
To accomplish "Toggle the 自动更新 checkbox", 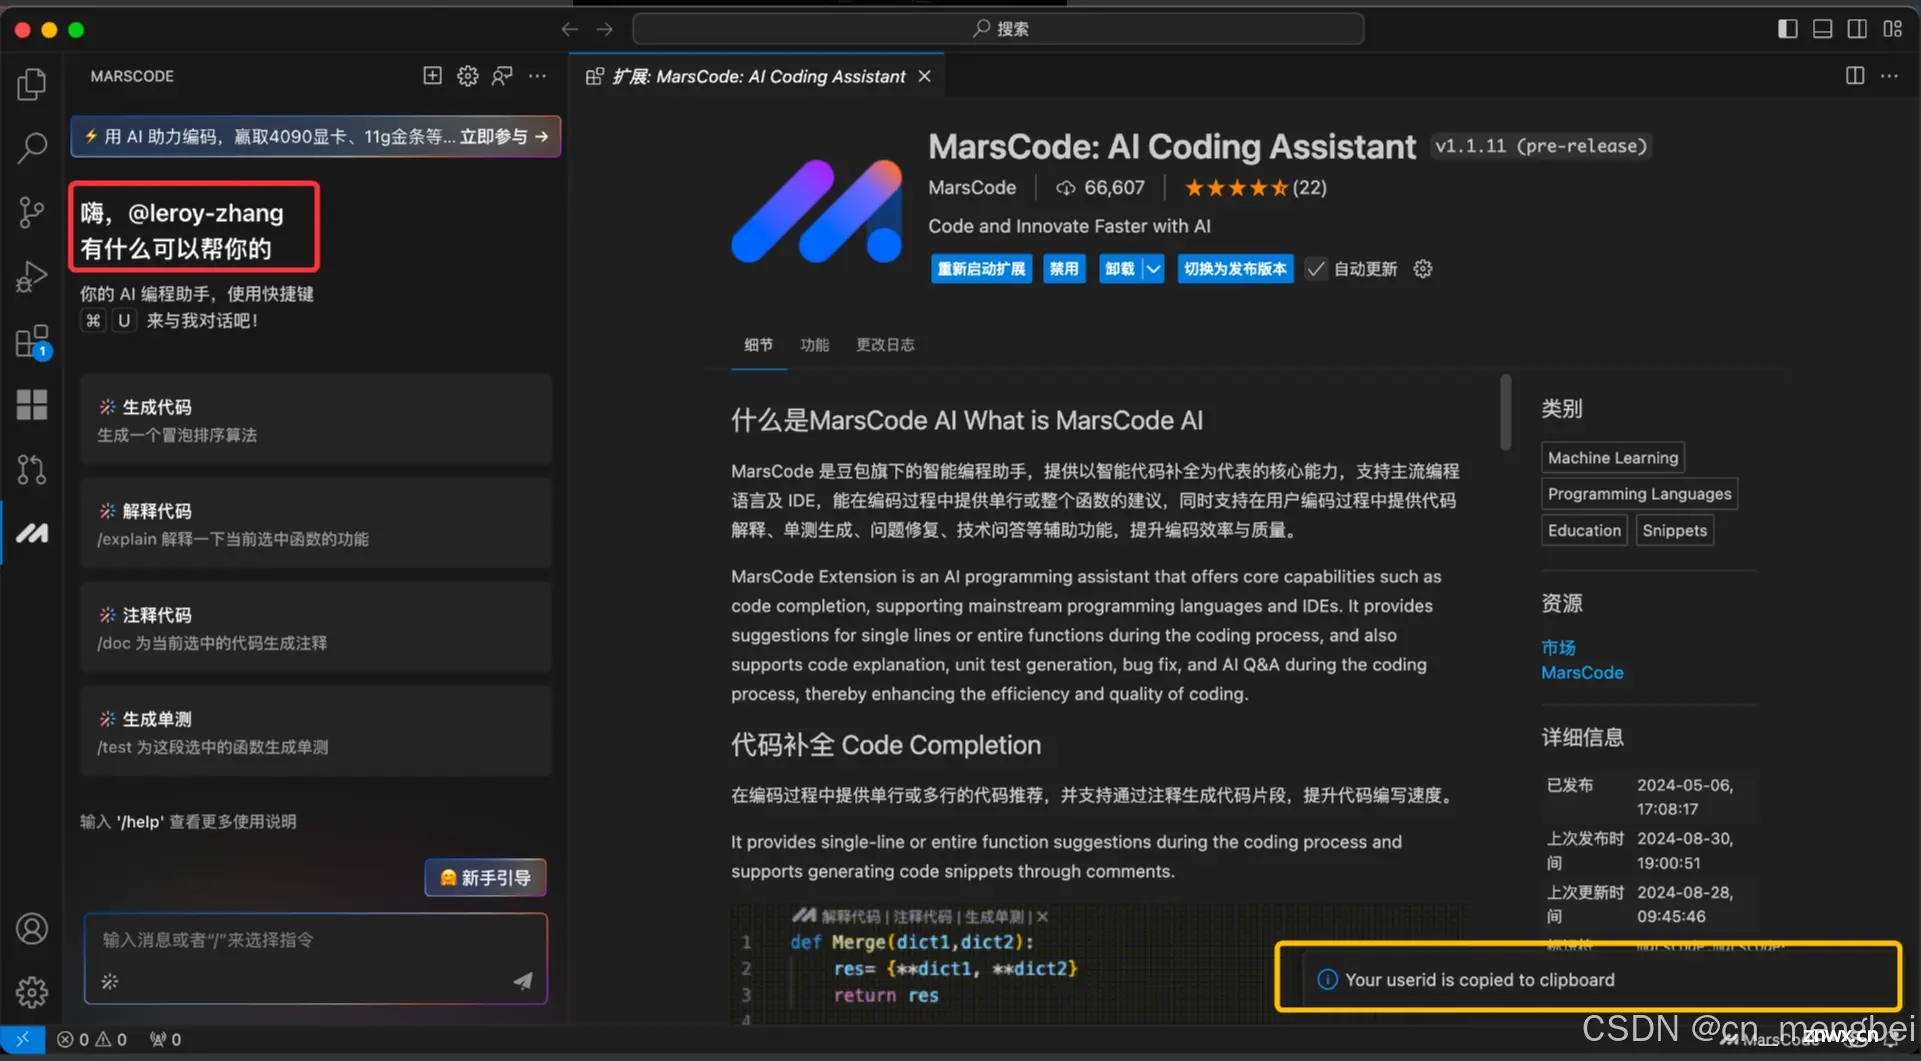I will [1316, 269].
